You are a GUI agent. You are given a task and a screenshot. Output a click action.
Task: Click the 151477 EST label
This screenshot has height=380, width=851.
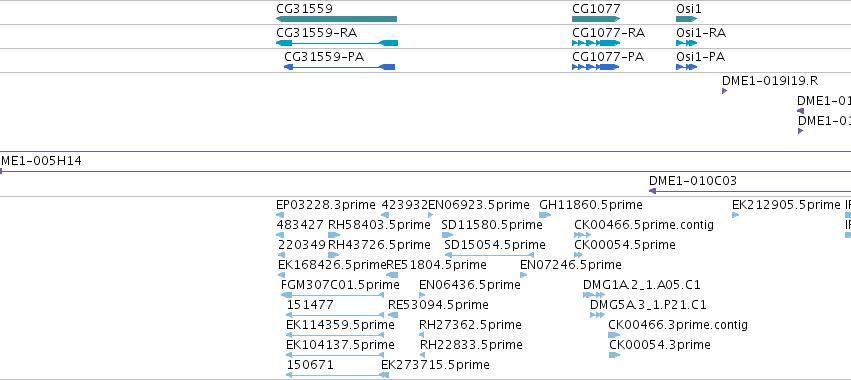pyautogui.click(x=310, y=305)
